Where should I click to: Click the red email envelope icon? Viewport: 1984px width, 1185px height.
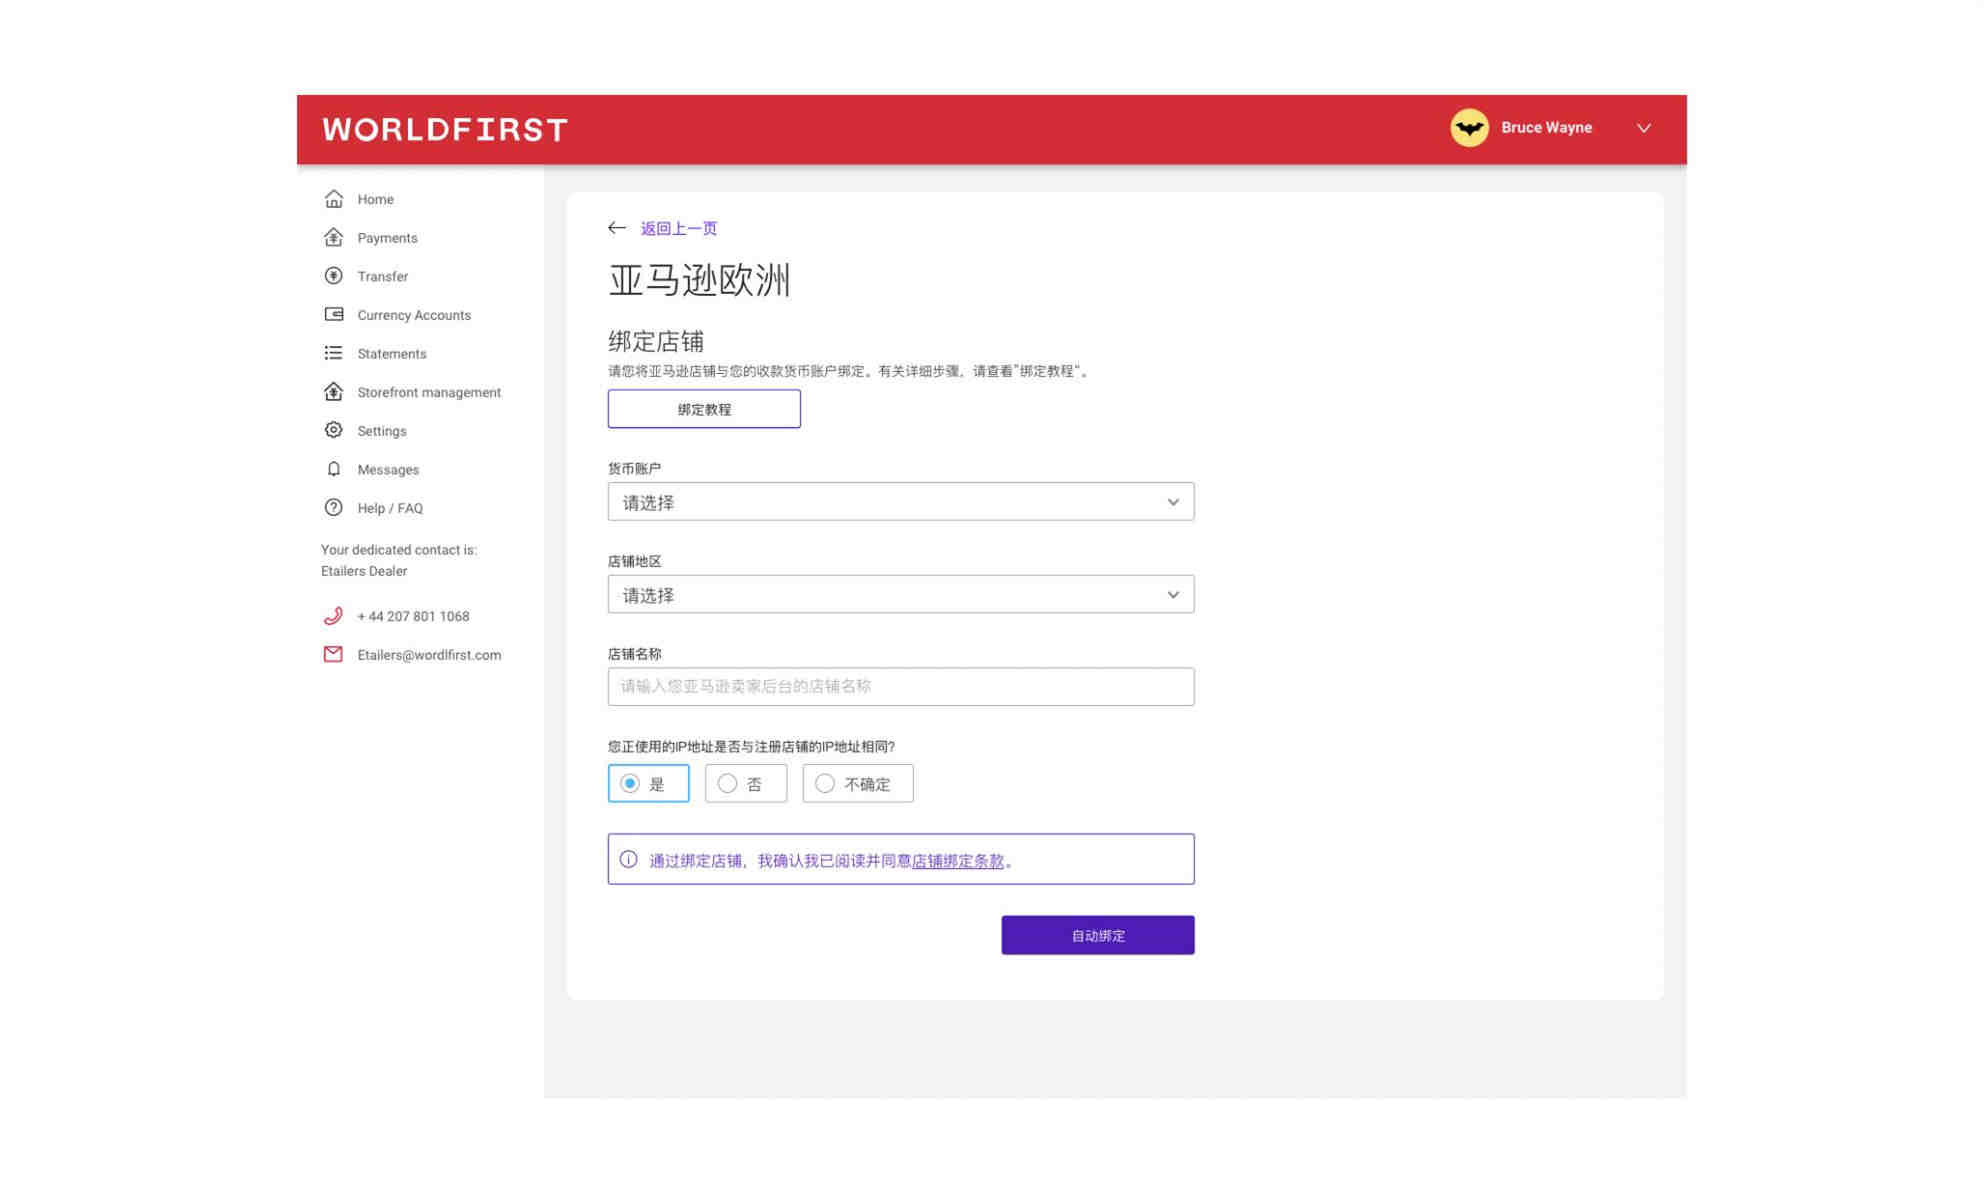click(x=334, y=654)
